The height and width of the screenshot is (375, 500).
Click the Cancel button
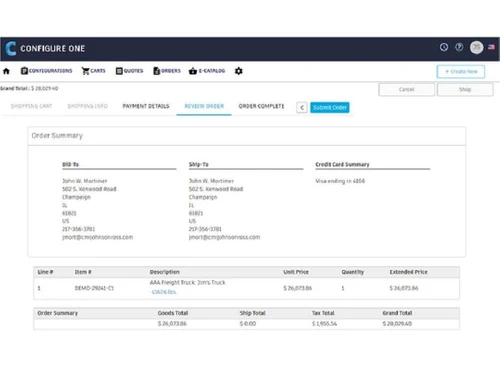click(x=407, y=89)
